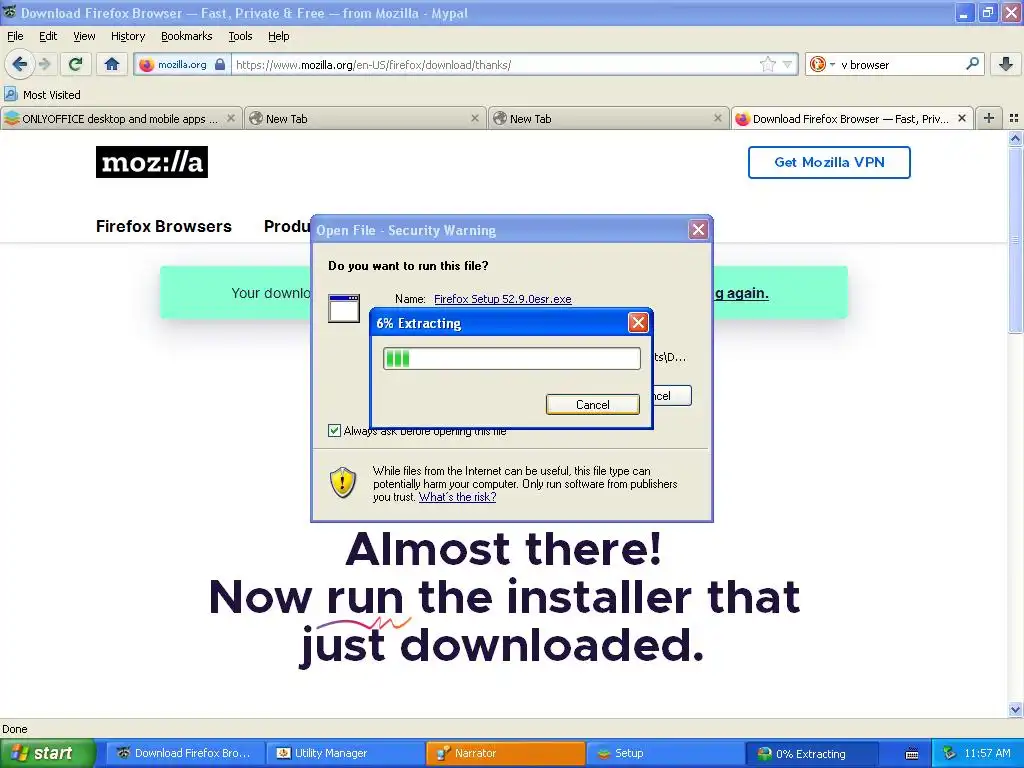Screen dimensions: 1024x768
Task: Go forward with the Forward arrow button
Action: pos(44,64)
